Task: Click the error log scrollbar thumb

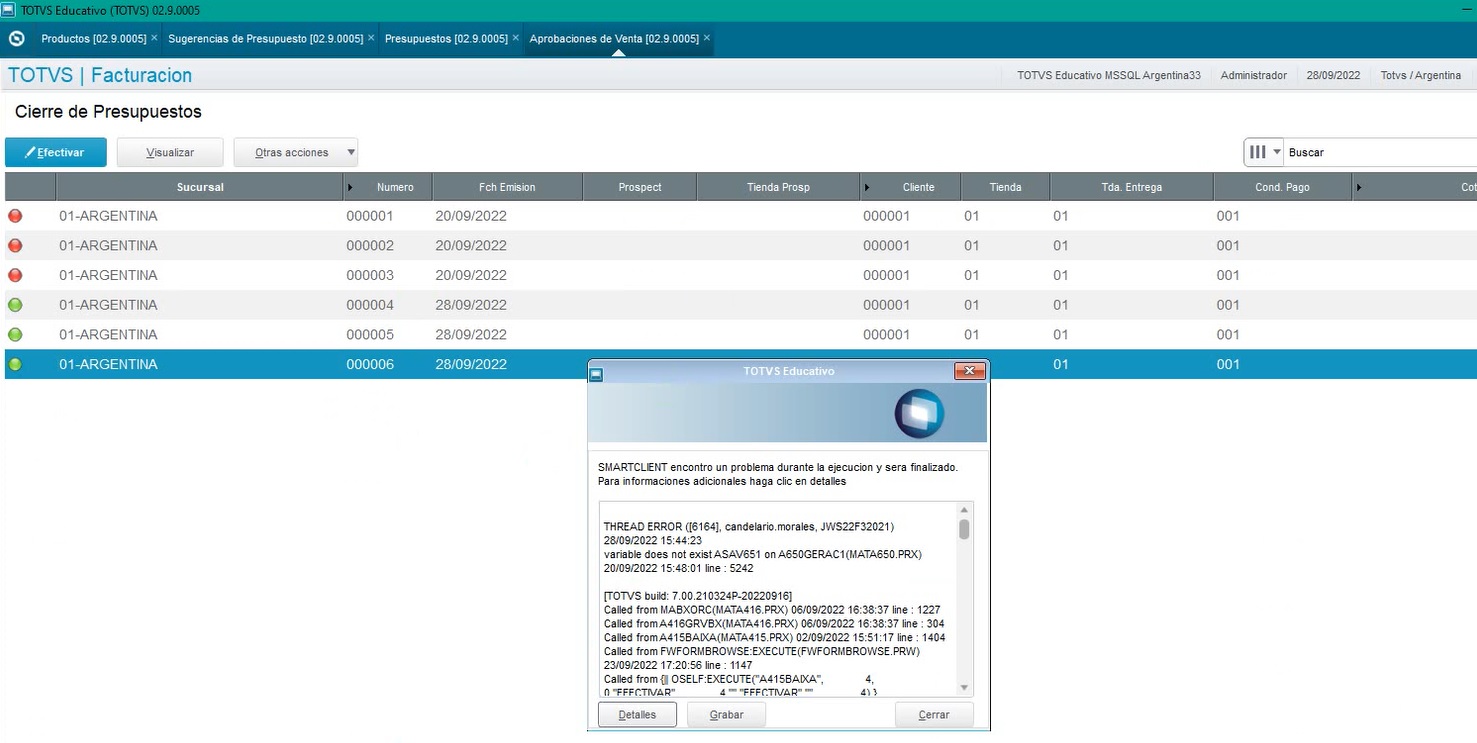Action: tap(964, 529)
